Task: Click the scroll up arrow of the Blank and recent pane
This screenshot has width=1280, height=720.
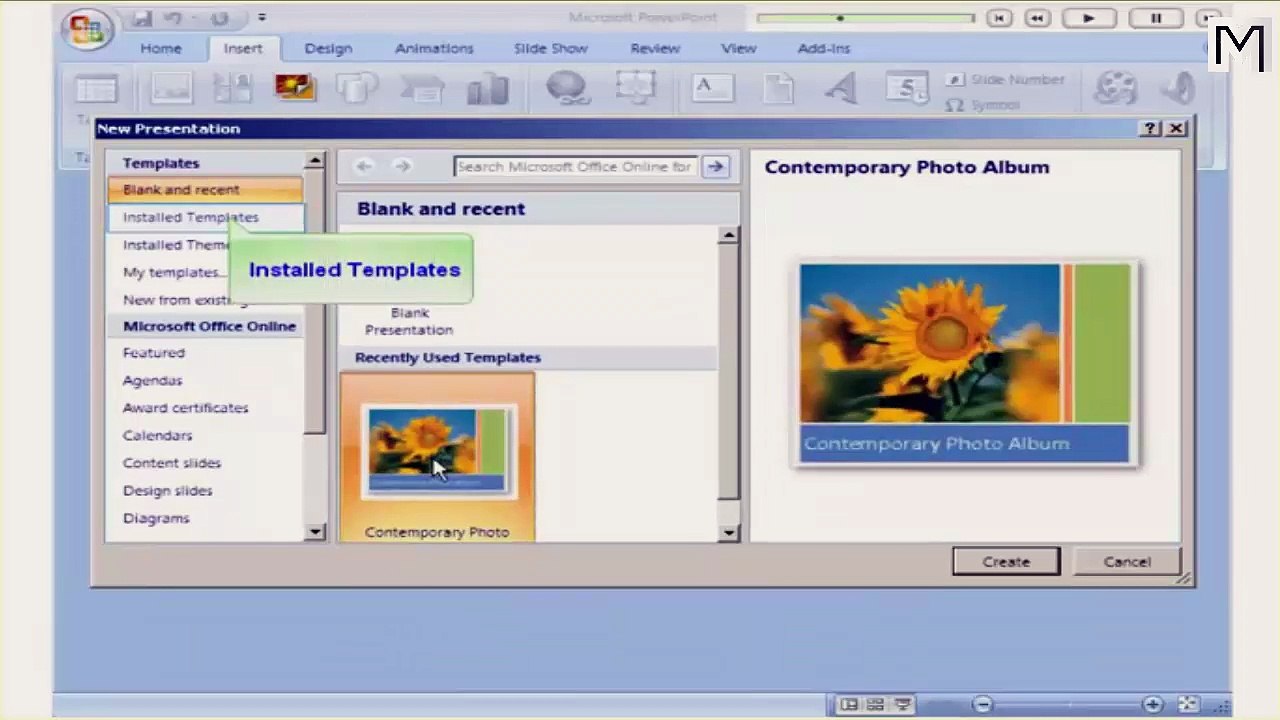Action: click(729, 235)
